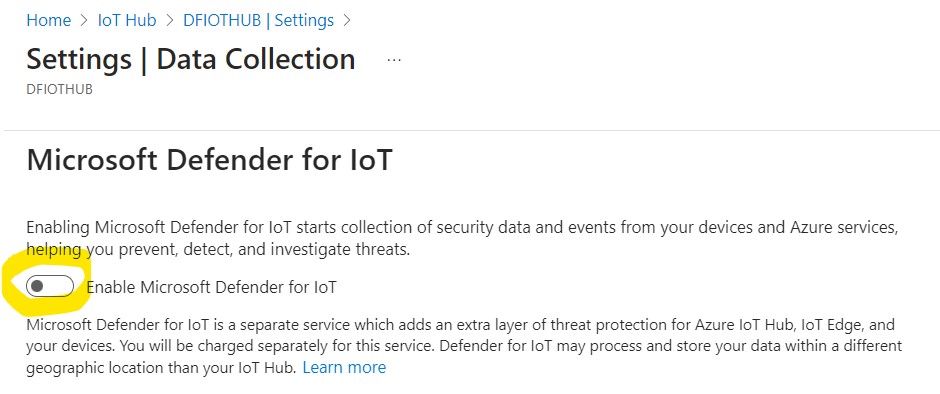Go to Home in the breadcrumb
The height and width of the screenshot is (394, 940).
pyautogui.click(x=49, y=20)
